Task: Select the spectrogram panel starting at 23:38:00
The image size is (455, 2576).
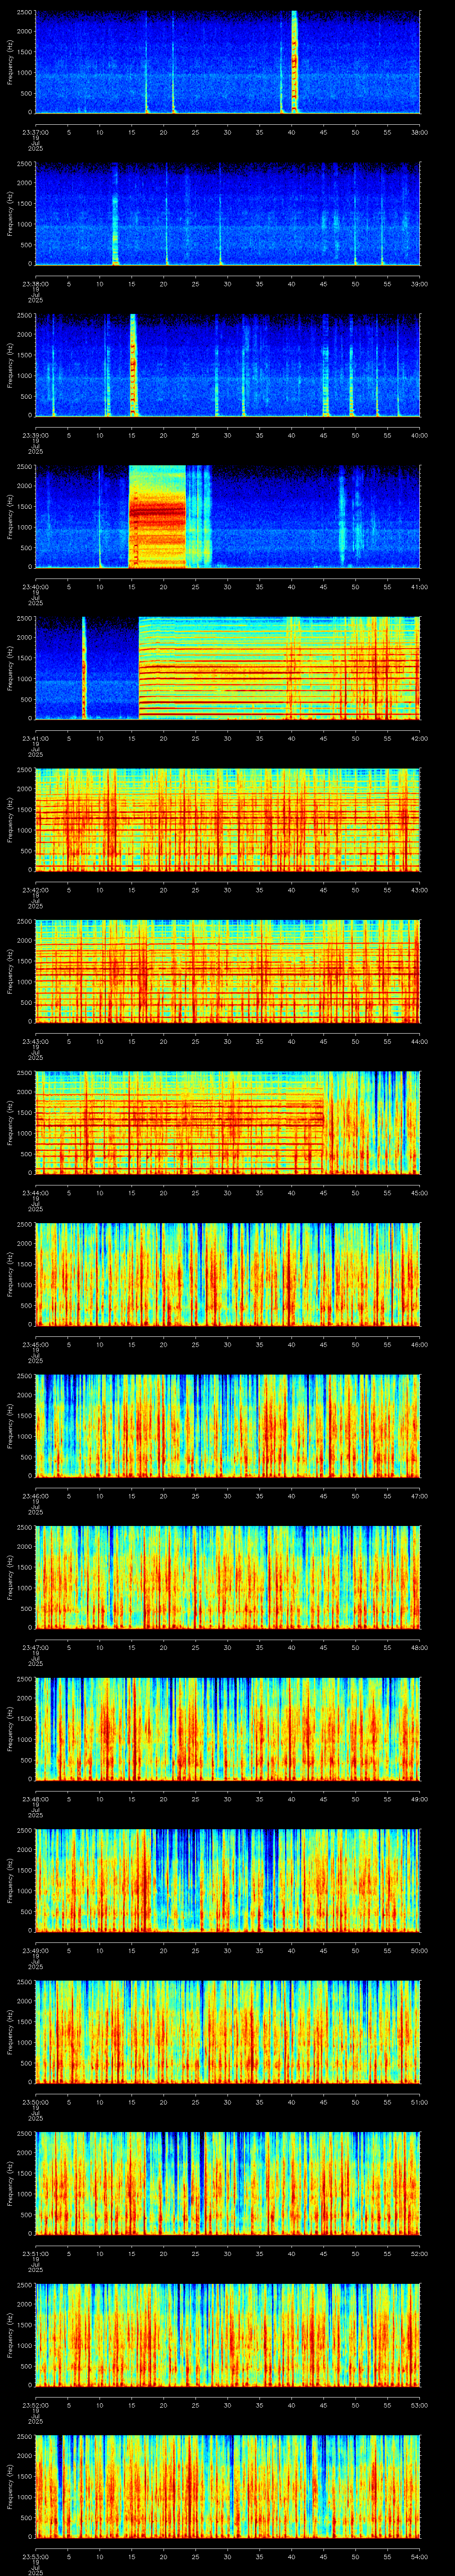Action: tap(228, 214)
